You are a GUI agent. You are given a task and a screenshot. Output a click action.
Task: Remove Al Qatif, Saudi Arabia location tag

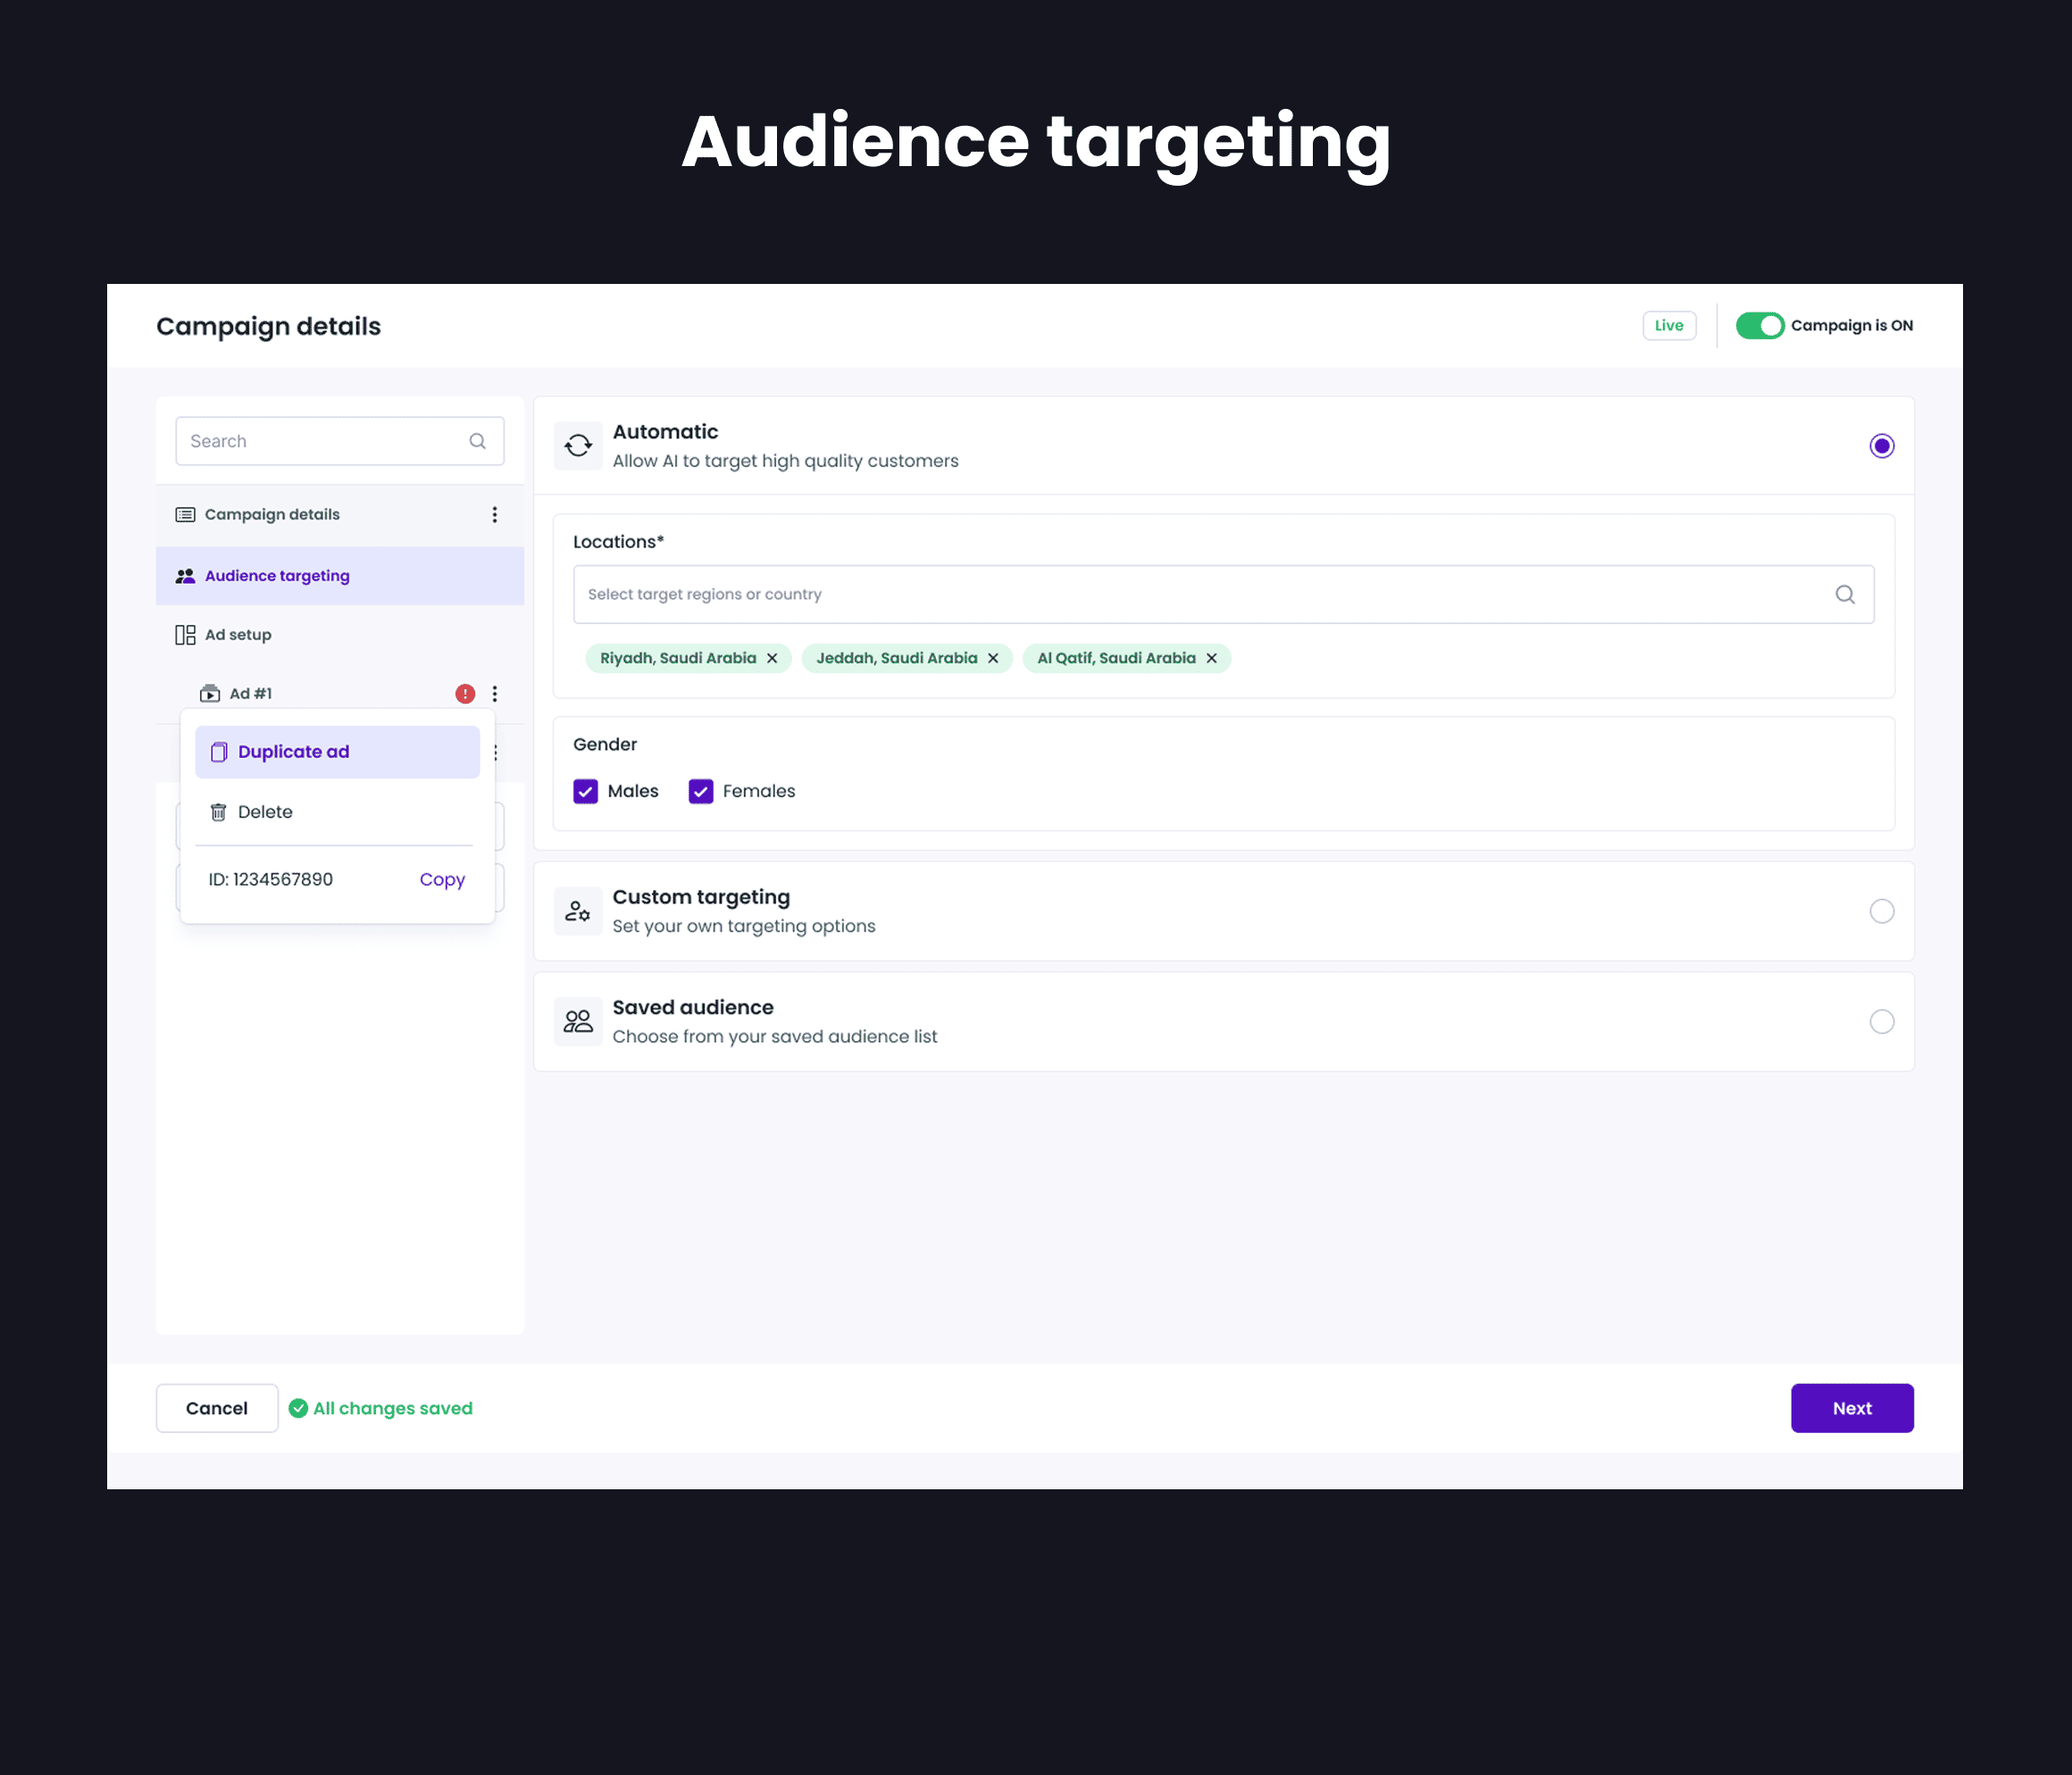tap(1211, 658)
